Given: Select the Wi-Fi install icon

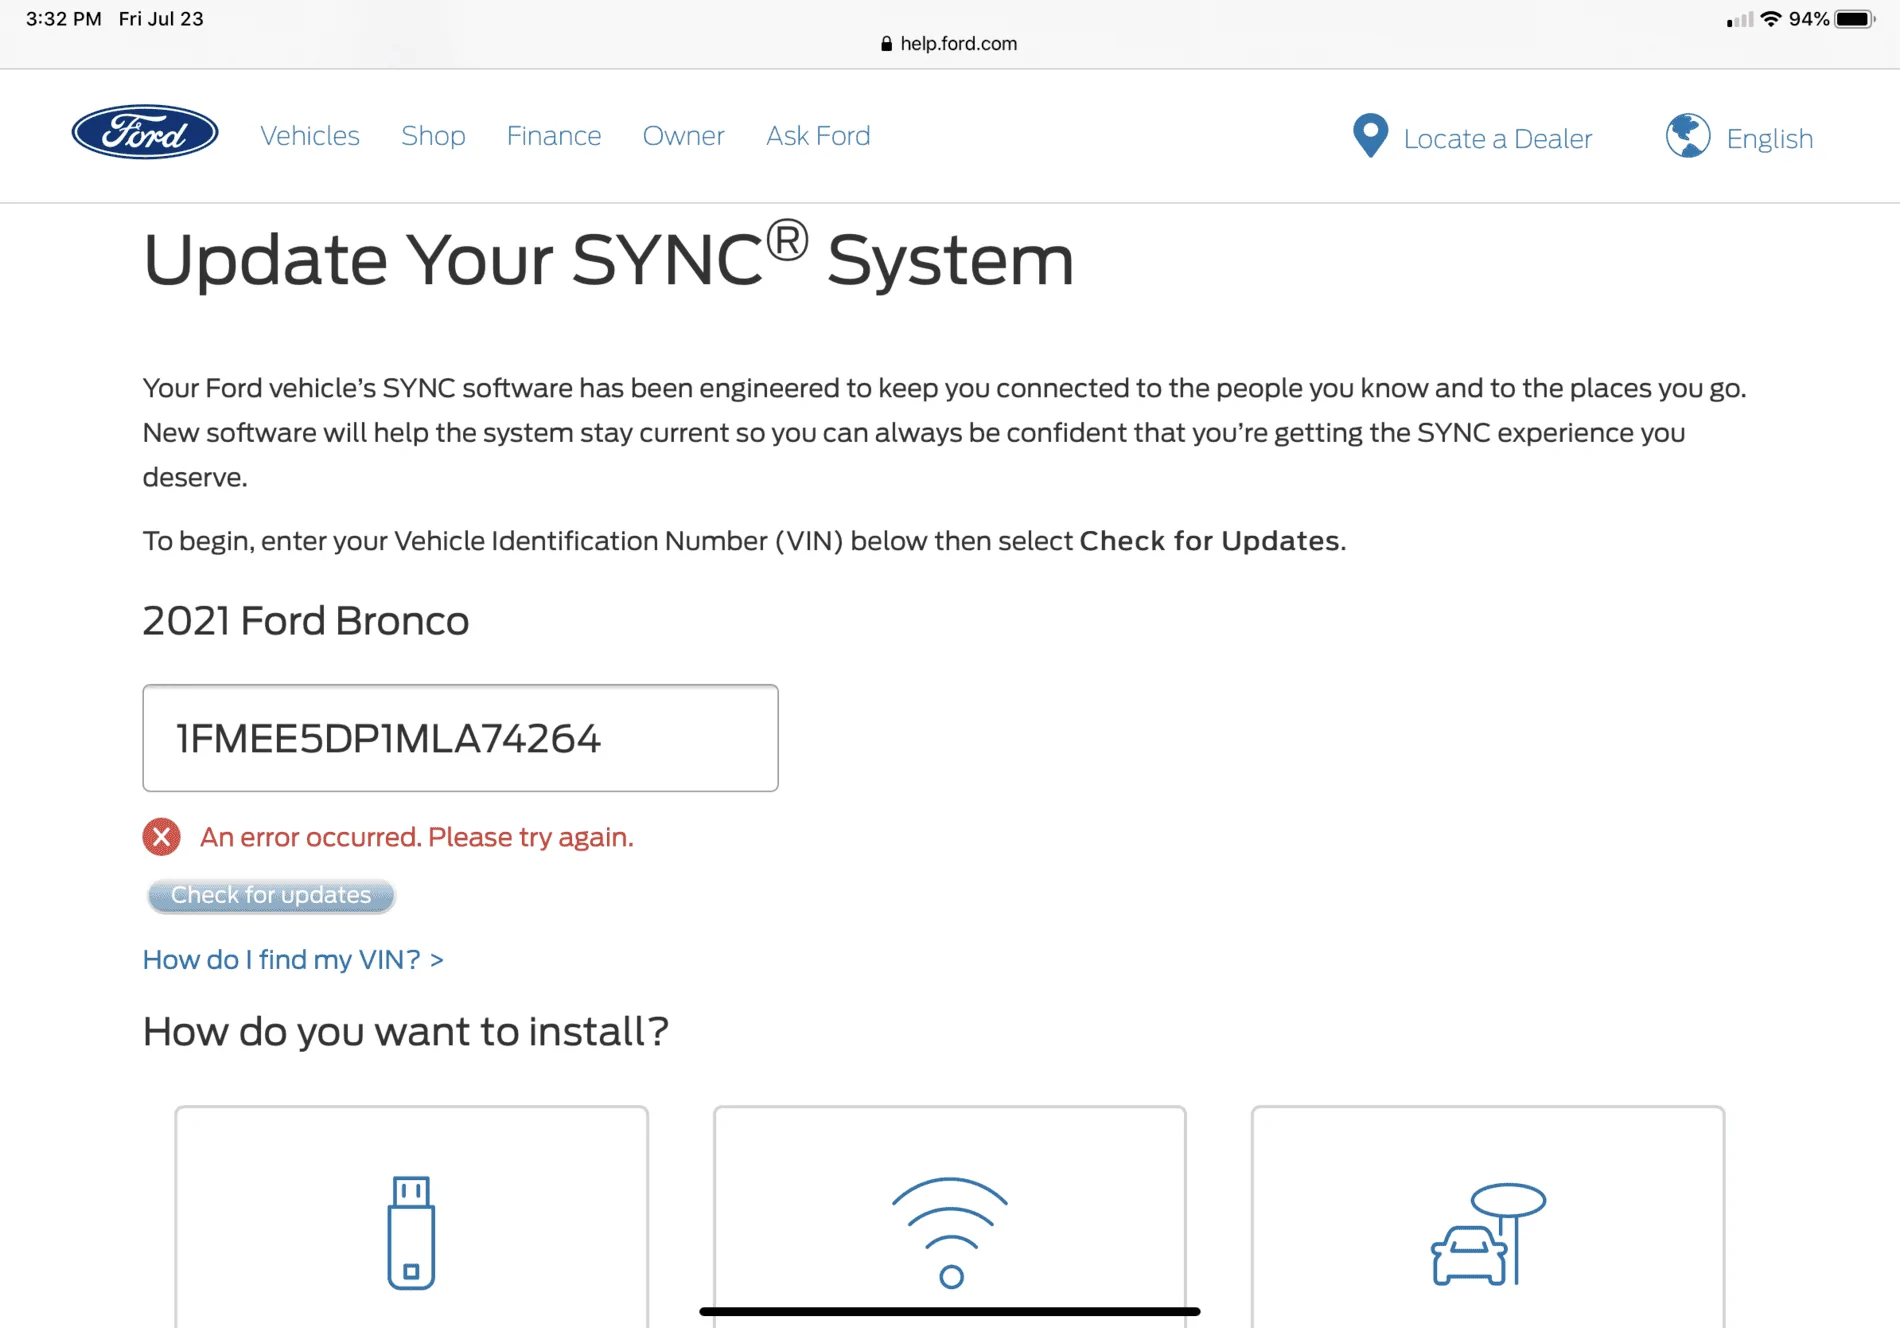Looking at the screenshot, I should point(950,1233).
